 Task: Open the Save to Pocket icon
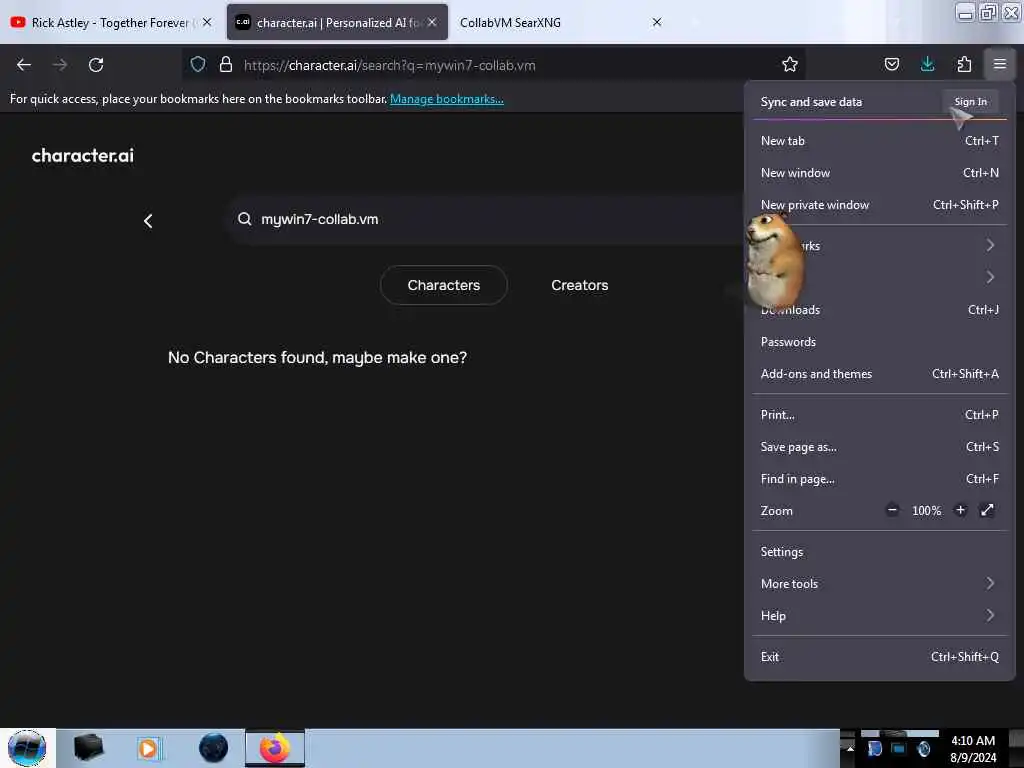pos(891,65)
